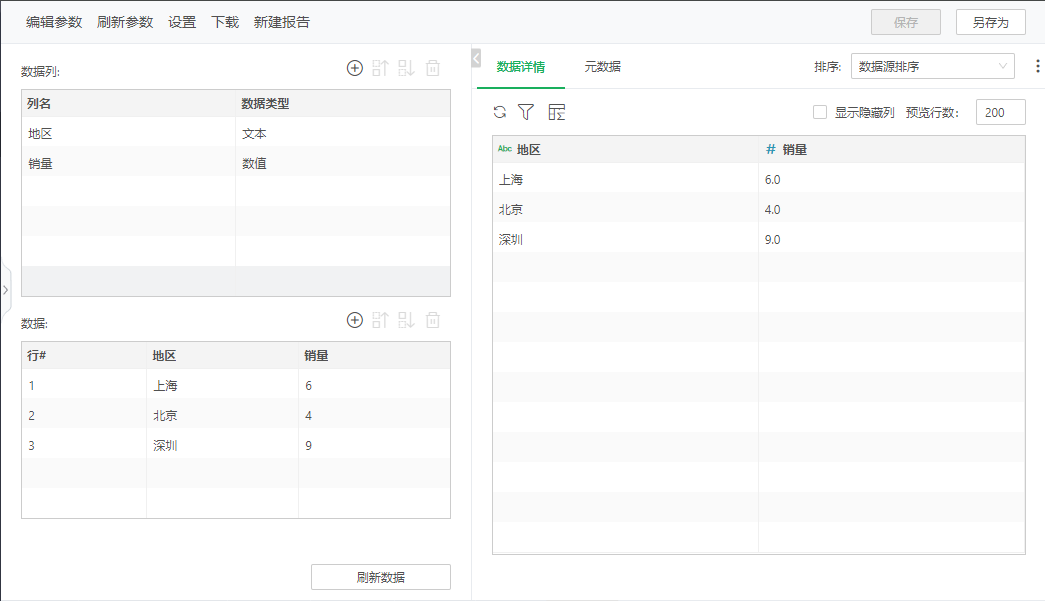Select the 销量 column header in preview

(x=794, y=149)
